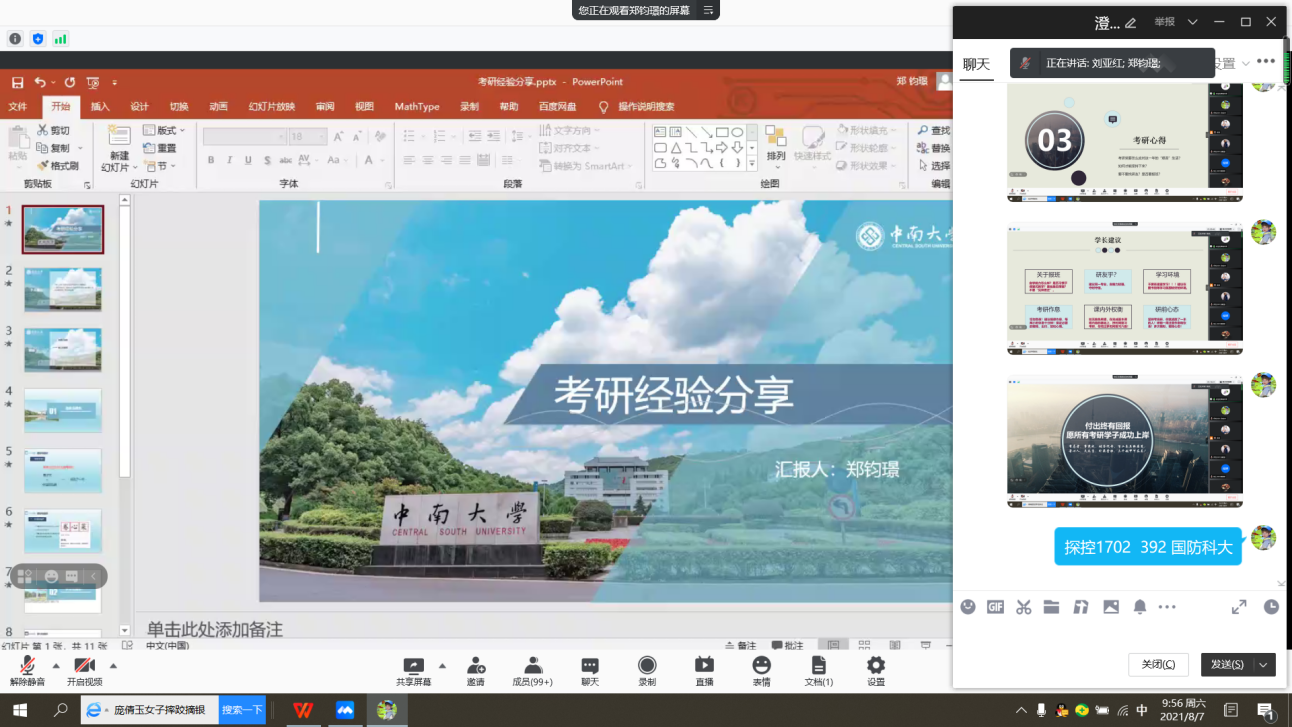Click the GIF icon in chat toolbar
The width and height of the screenshot is (1292, 727).
pos(995,607)
